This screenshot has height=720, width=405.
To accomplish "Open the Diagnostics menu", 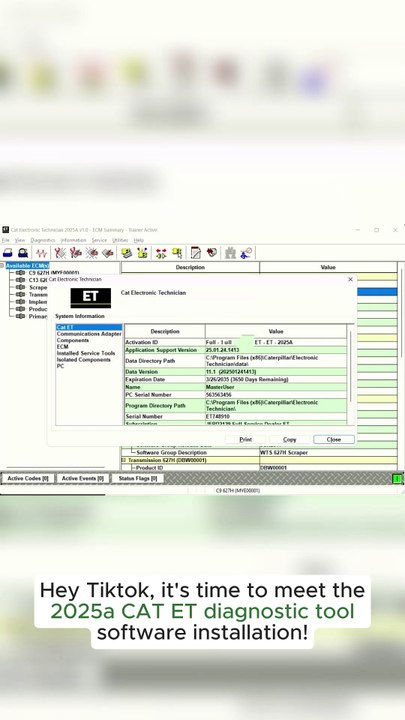I will (x=43, y=240).
